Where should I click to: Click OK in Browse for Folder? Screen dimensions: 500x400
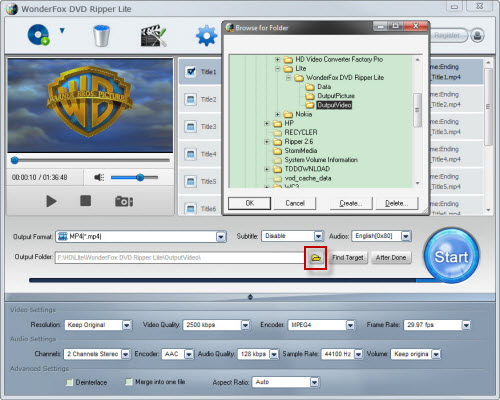click(x=249, y=203)
